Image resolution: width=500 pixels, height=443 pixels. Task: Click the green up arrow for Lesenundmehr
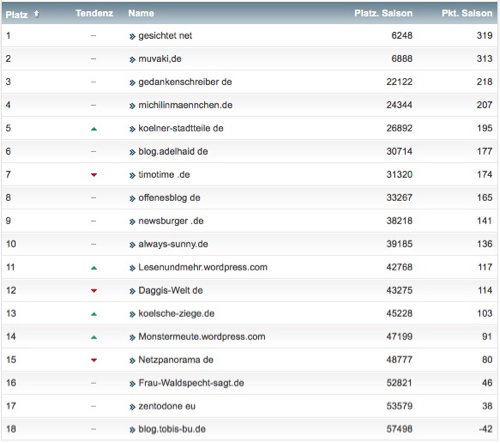click(94, 268)
